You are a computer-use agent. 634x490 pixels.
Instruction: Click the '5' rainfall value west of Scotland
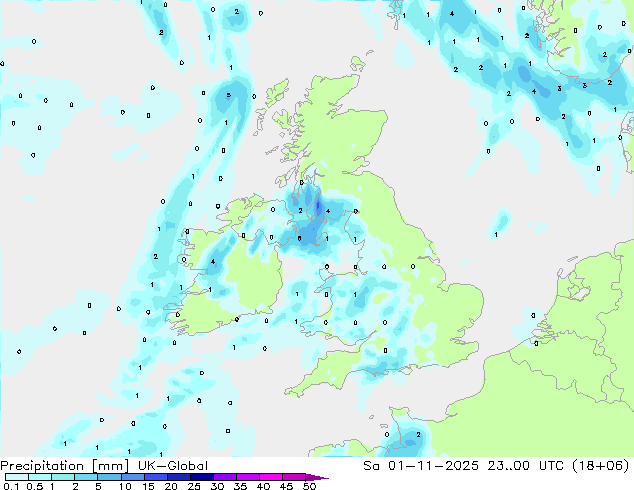pos(228,95)
